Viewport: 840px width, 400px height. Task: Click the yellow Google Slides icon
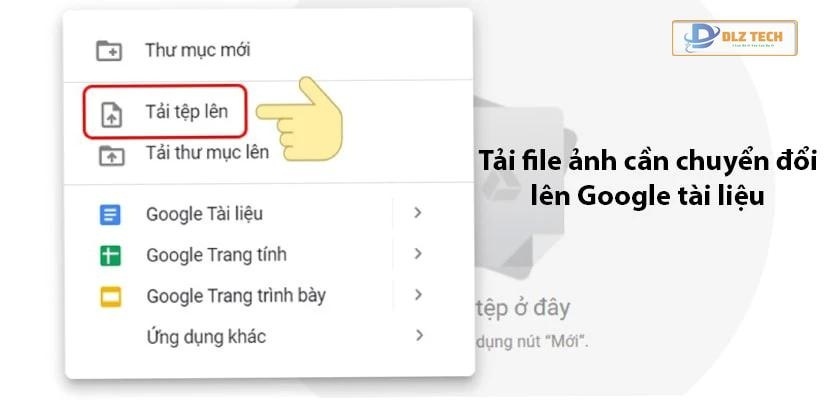(111, 297)
